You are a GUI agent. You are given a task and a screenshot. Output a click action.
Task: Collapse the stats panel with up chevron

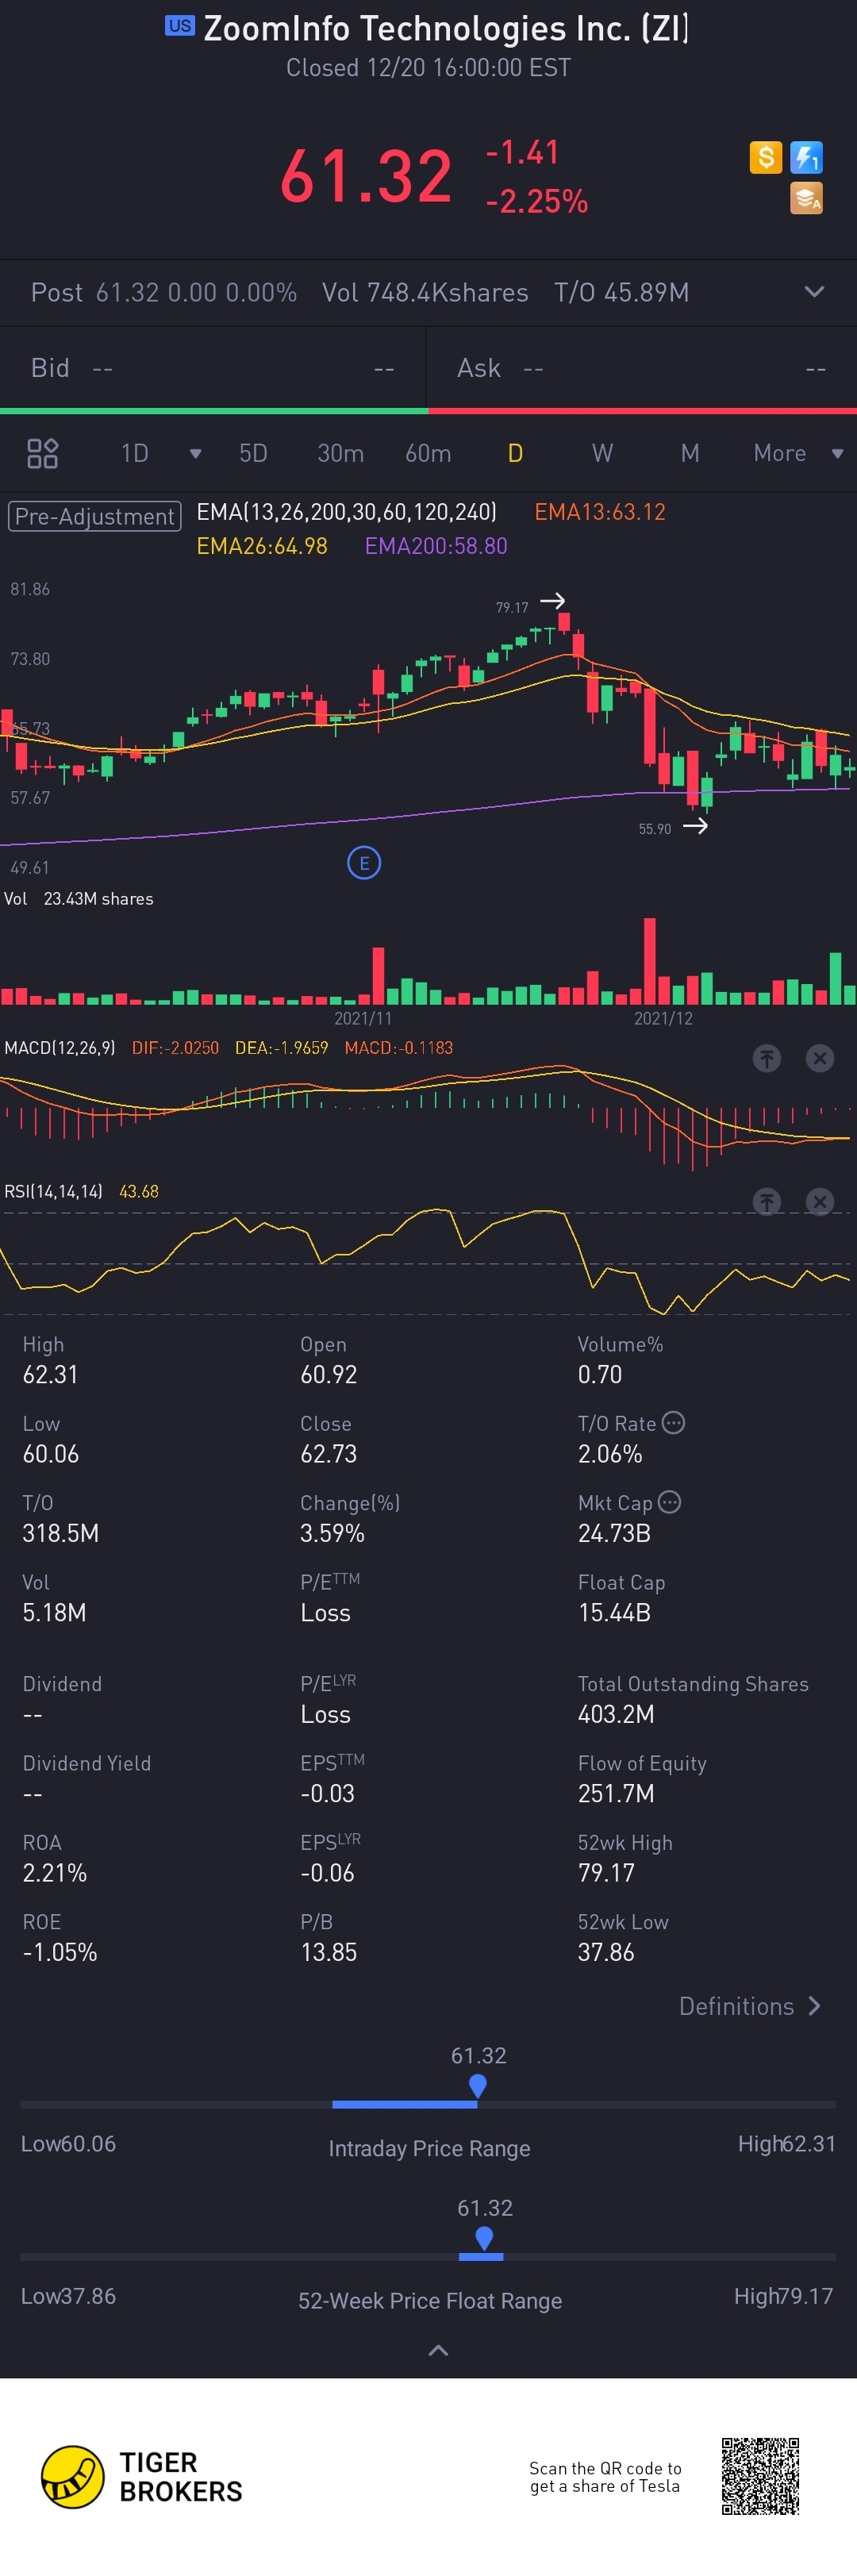[438, 2350]
